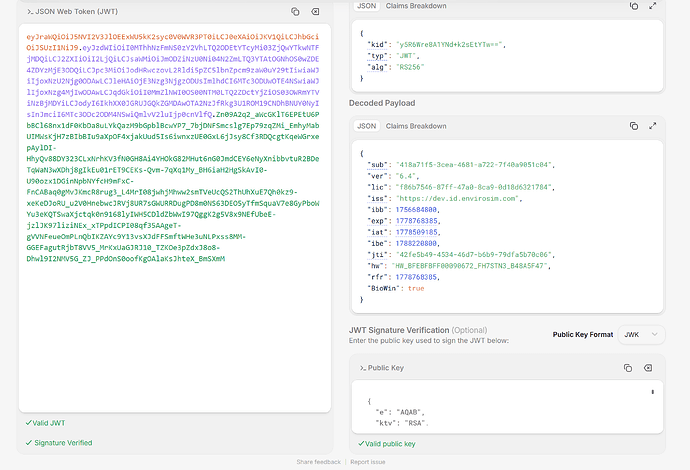Select the JSON tab in header panel
The height and width of the screenshot is (470, 690).
[x=367, y=6]
